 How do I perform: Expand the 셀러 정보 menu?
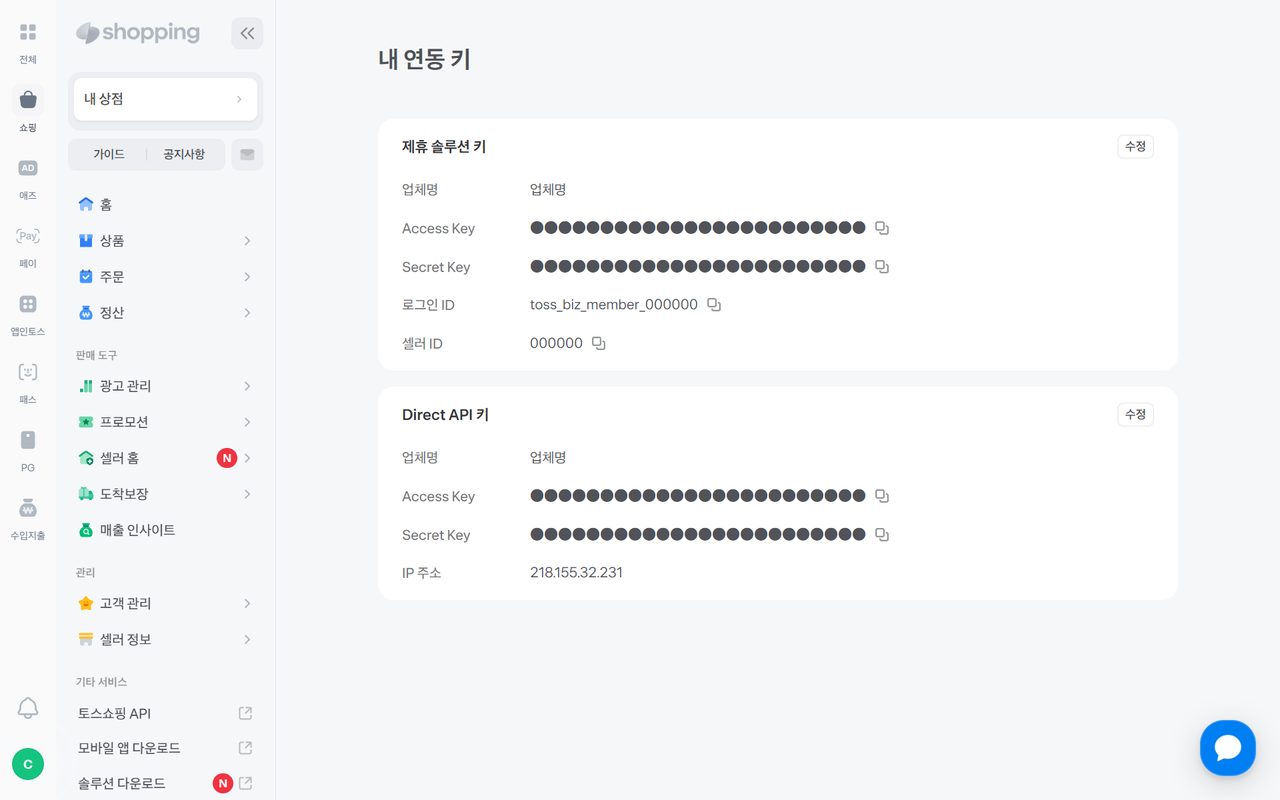pyautogui.click(x=165, y=640)
